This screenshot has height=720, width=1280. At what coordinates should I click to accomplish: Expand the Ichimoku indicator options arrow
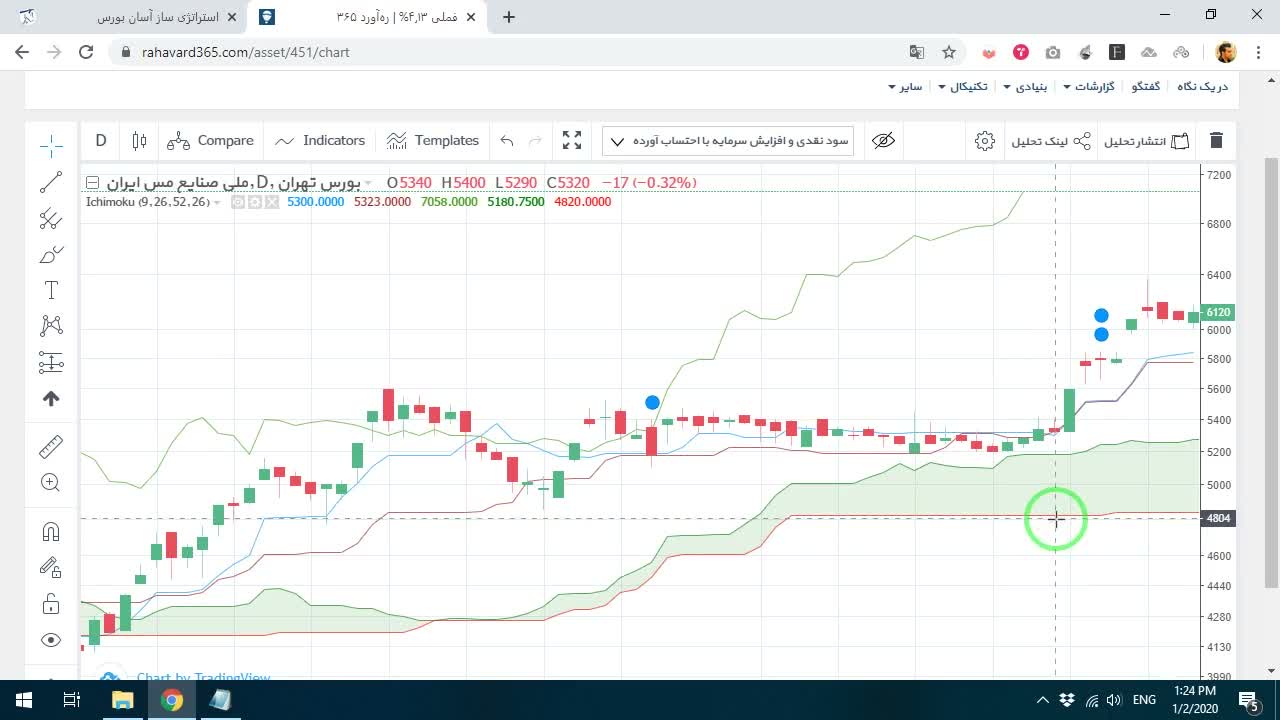coord(217,202)
